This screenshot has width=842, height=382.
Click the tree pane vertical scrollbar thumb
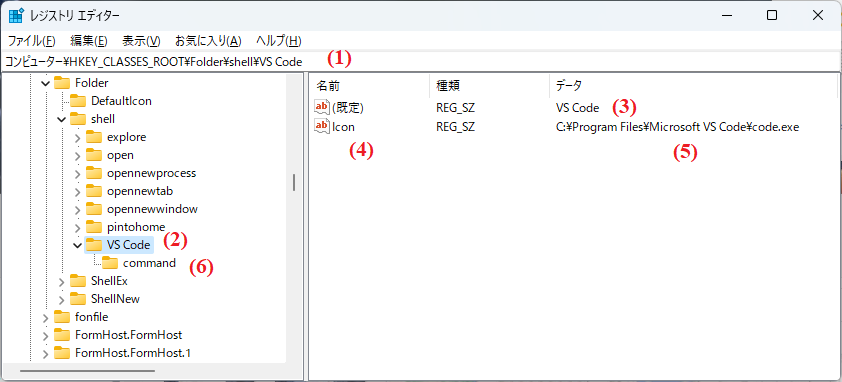click(294, 182)
